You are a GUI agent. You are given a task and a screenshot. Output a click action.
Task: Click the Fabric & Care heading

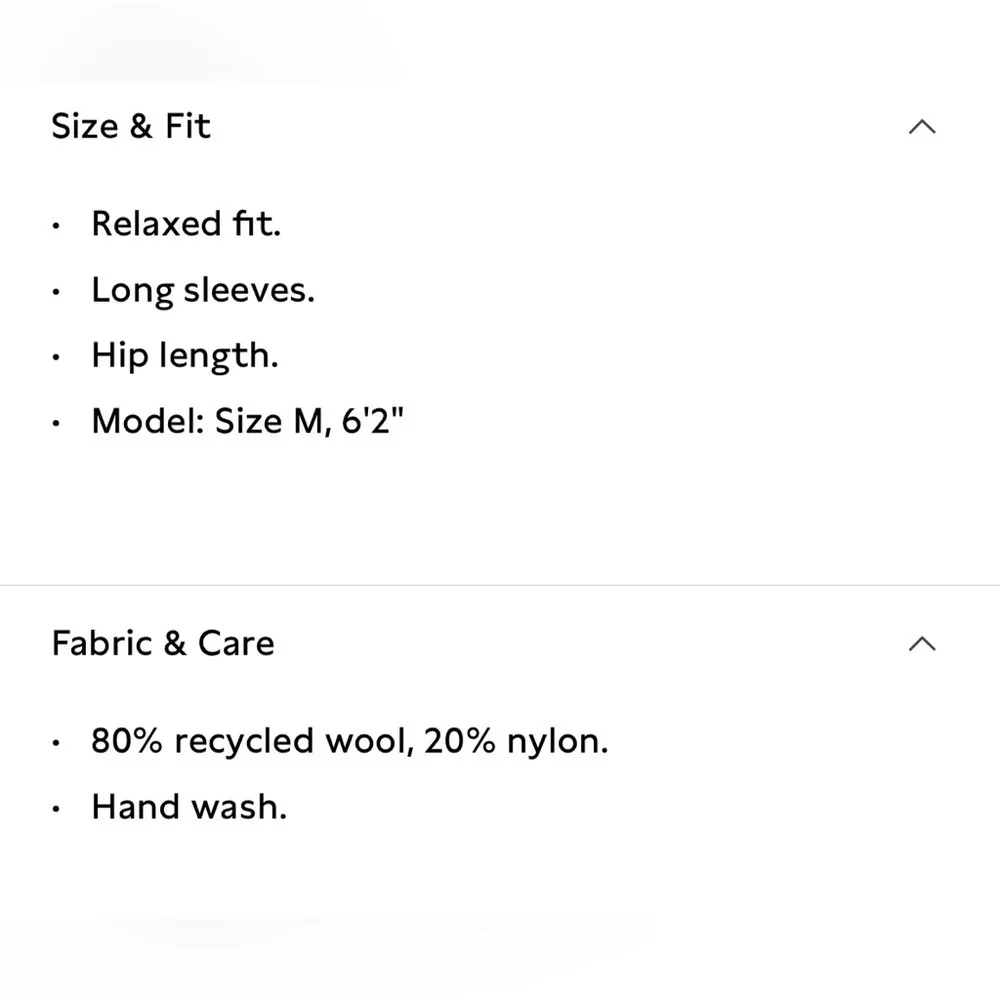163,643
